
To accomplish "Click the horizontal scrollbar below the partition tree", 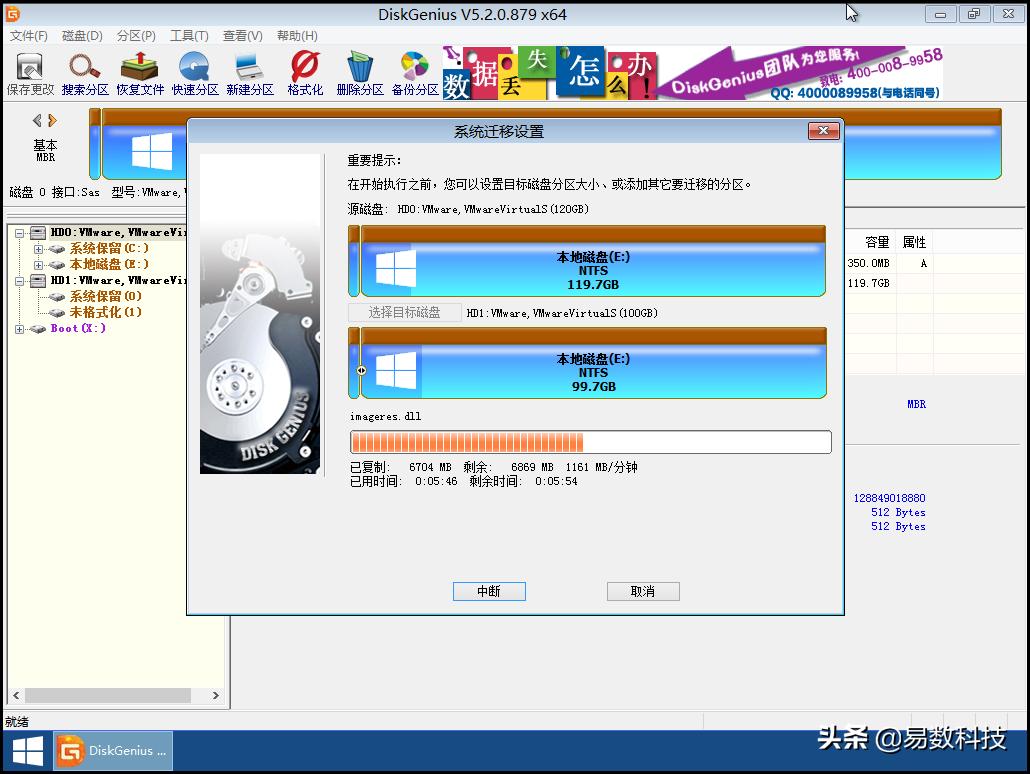I will pos(110,695).
